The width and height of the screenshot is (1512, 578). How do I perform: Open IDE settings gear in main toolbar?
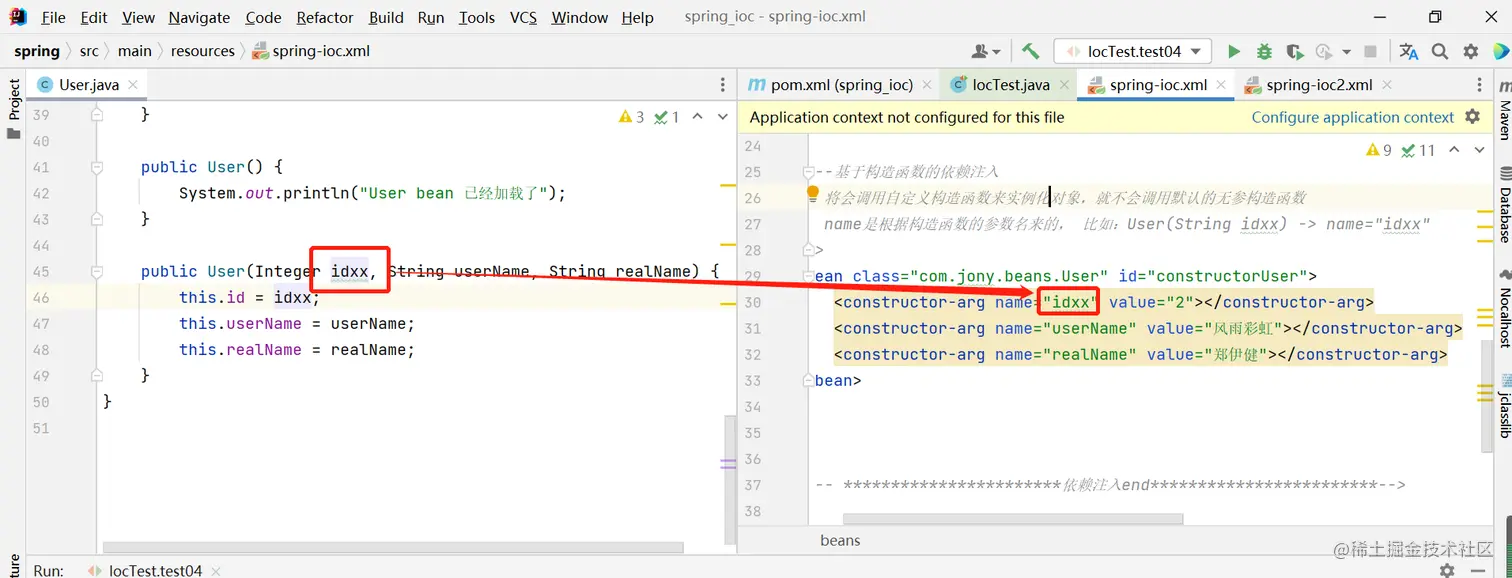(x=1471, y=51)
